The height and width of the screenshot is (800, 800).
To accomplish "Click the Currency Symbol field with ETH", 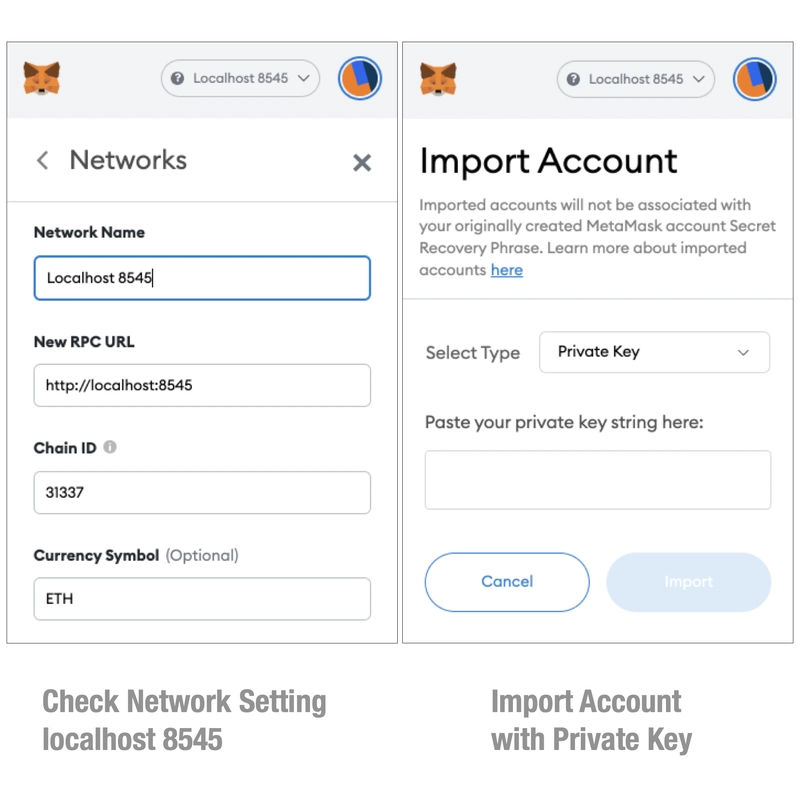I will (202, 598).
